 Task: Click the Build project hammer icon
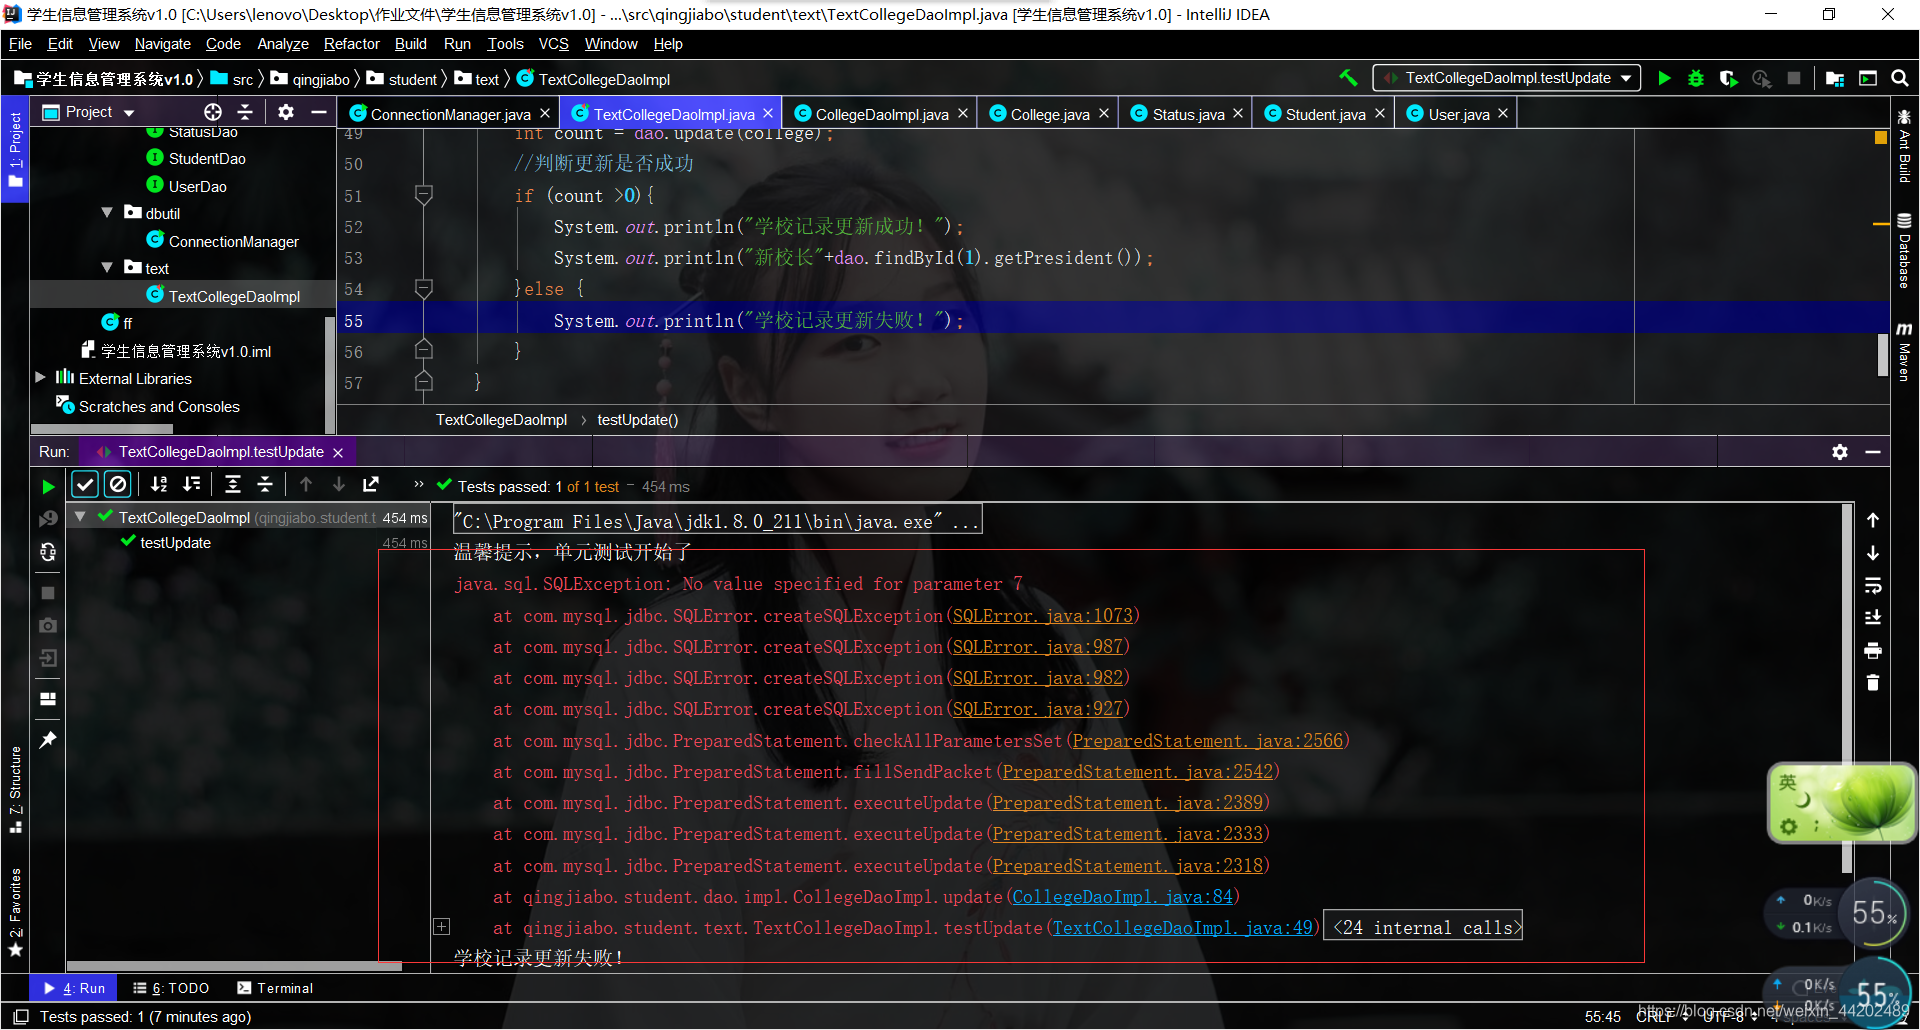pyautogui.click(x=1348, y=77)
